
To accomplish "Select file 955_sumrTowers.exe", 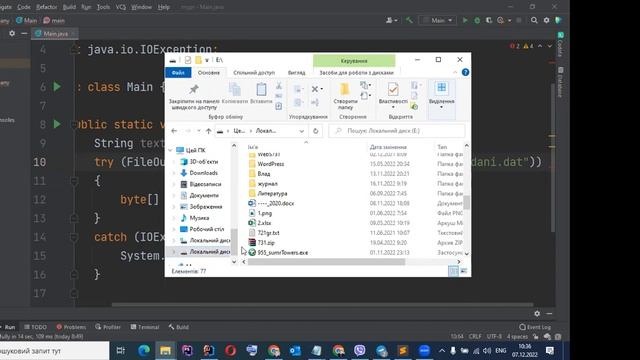I will 282,252.
